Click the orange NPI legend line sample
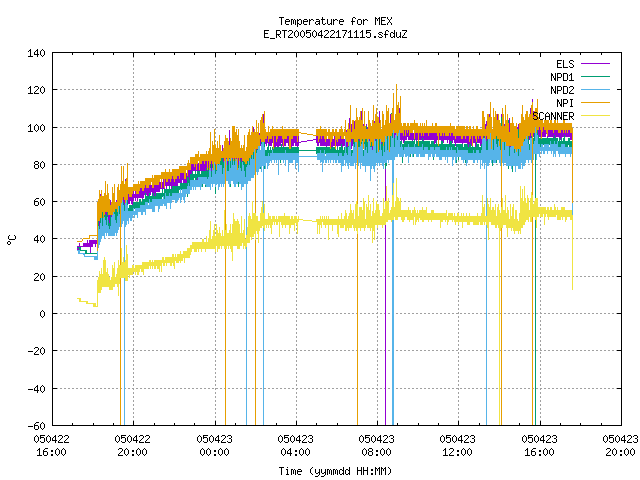Viewport: 640px width, 480px height. 595,103
